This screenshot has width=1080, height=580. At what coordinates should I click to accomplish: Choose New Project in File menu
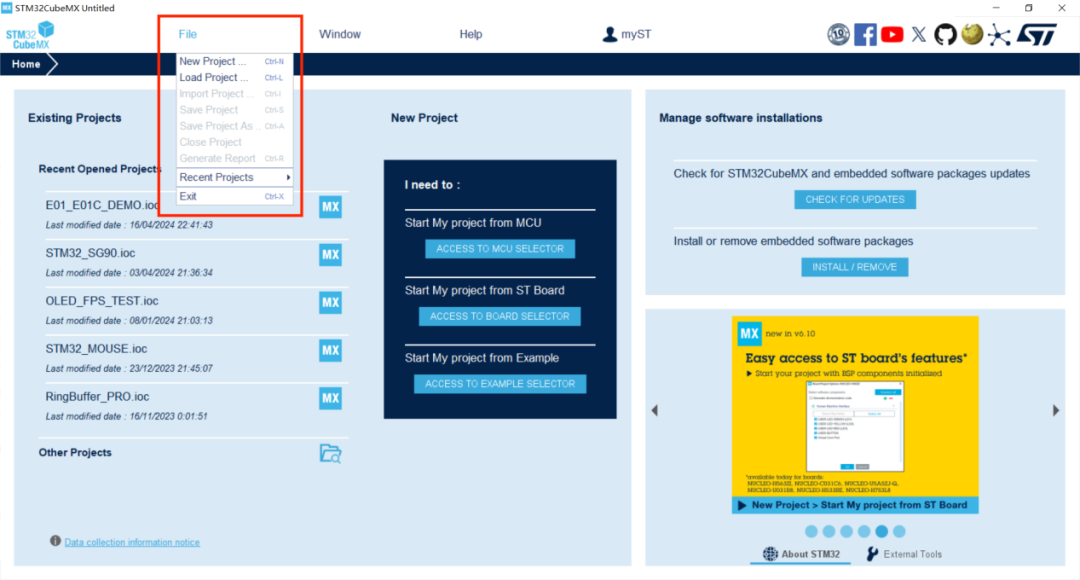234,61
